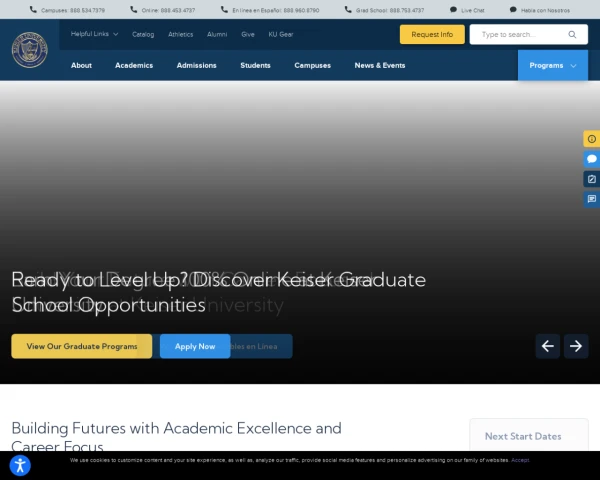Click the Habla con Nosotros text link
Image resolution: width=600 pixels, height=480 pixels.
click(x=545, y=10)
